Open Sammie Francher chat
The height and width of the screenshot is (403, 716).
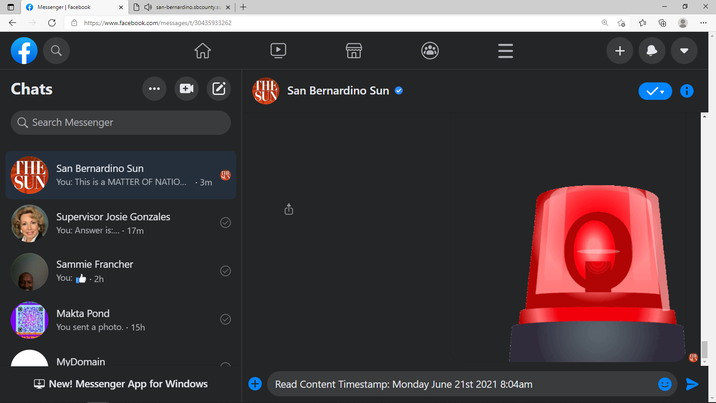[121, 272]
